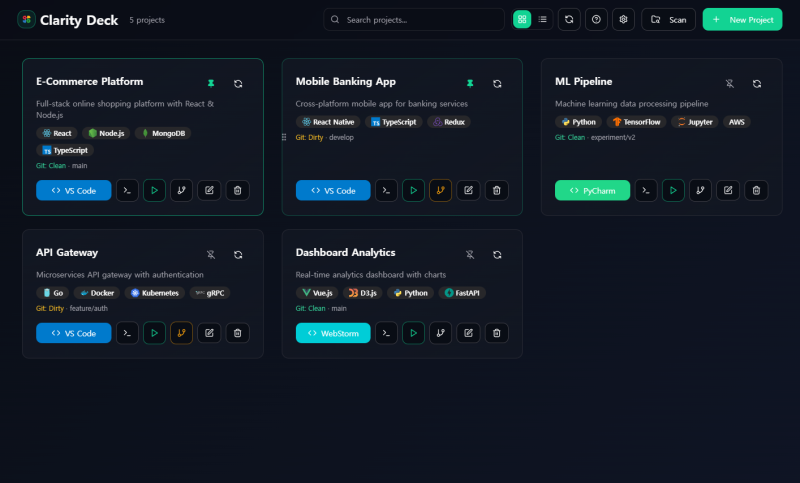Unpin the Mobile Banking App project
The image size is (800, 483).
[470, 84]
